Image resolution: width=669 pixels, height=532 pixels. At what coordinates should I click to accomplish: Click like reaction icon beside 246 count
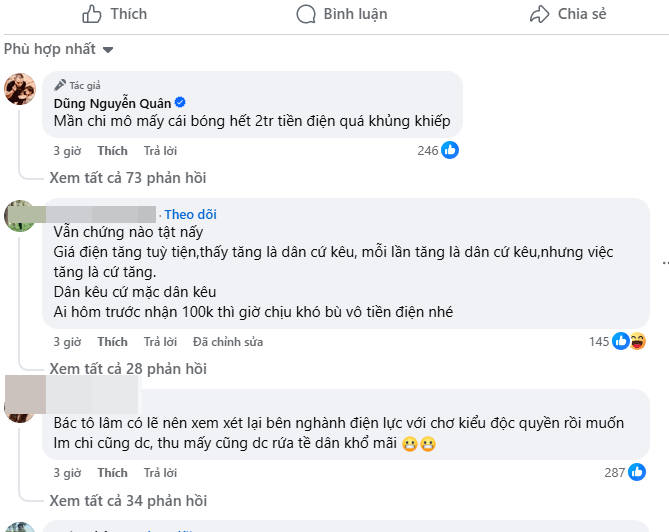(x=450, y=150)
